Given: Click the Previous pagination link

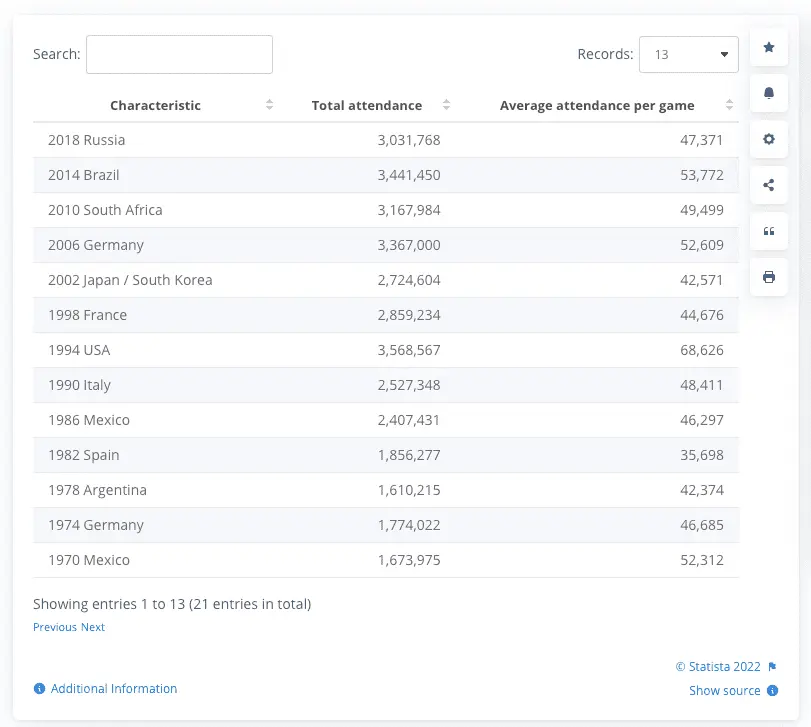Looking at the screenshot, I should pyautogui.click(x=55, y=626).
